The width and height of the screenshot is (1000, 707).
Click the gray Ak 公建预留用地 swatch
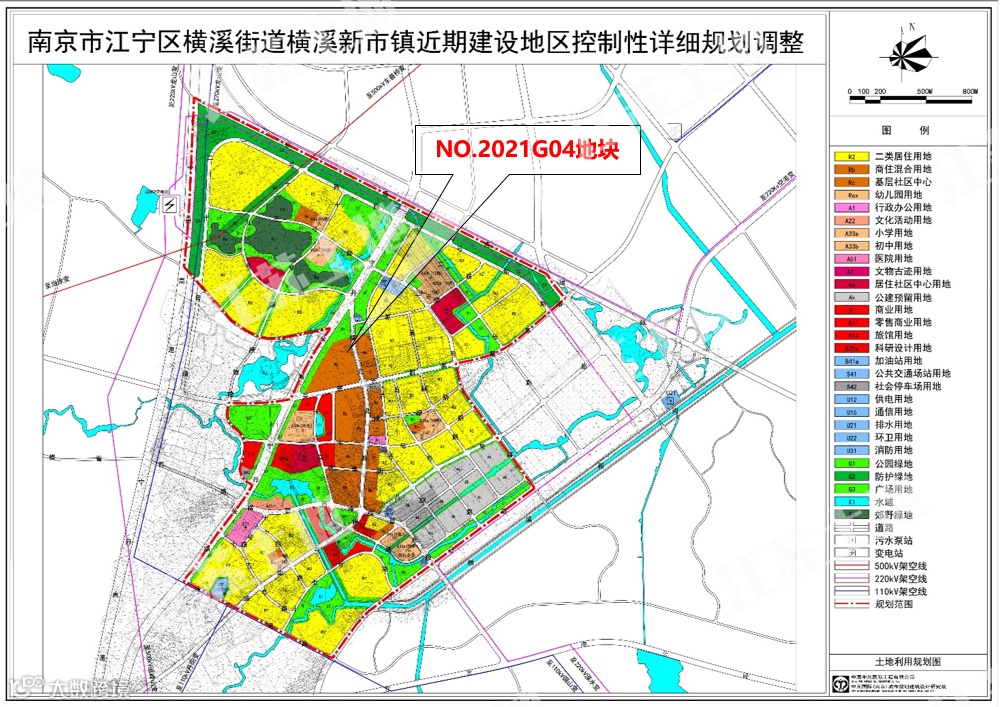(x=851, y=297)
